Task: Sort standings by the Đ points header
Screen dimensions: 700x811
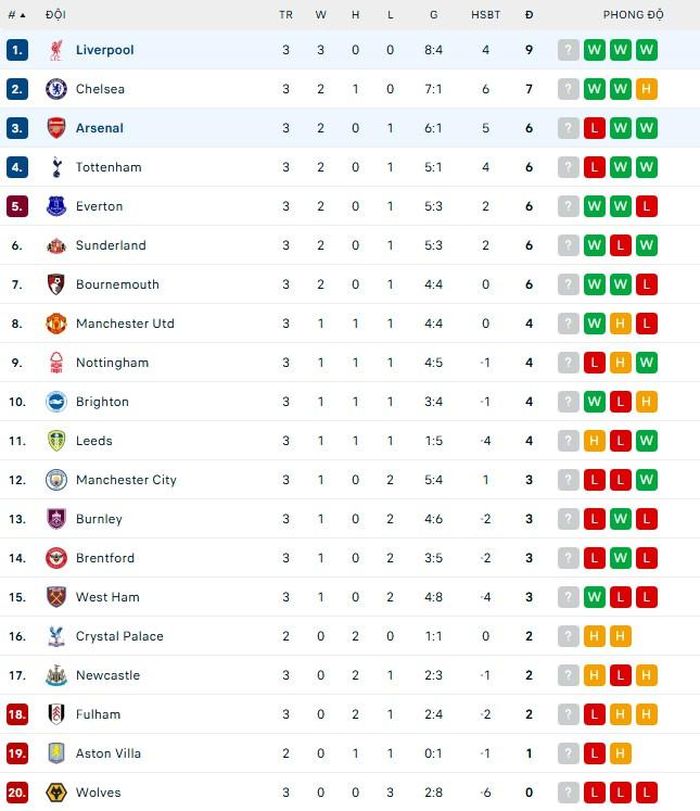Action: coord(529,15)
